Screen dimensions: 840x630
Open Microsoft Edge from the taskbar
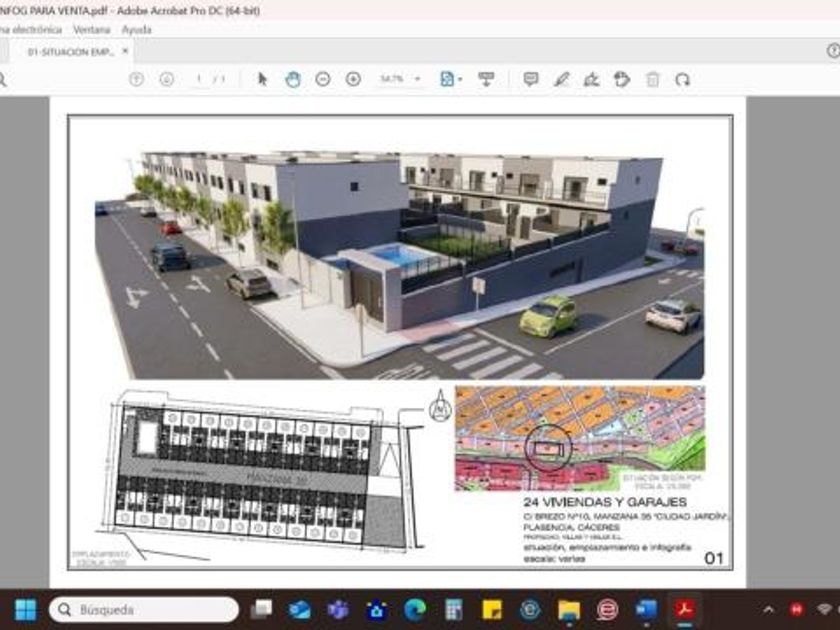click(415, 609)
